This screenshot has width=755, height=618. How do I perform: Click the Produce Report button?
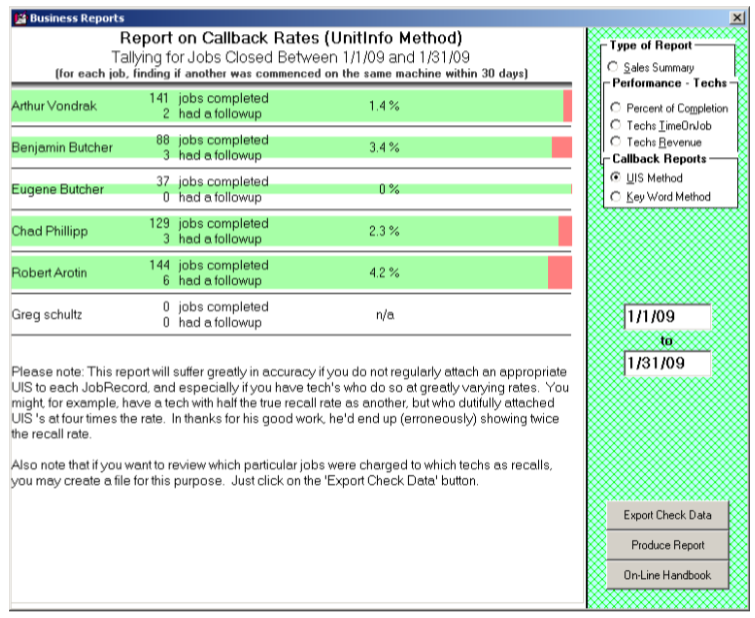click(x=667, y=546)
